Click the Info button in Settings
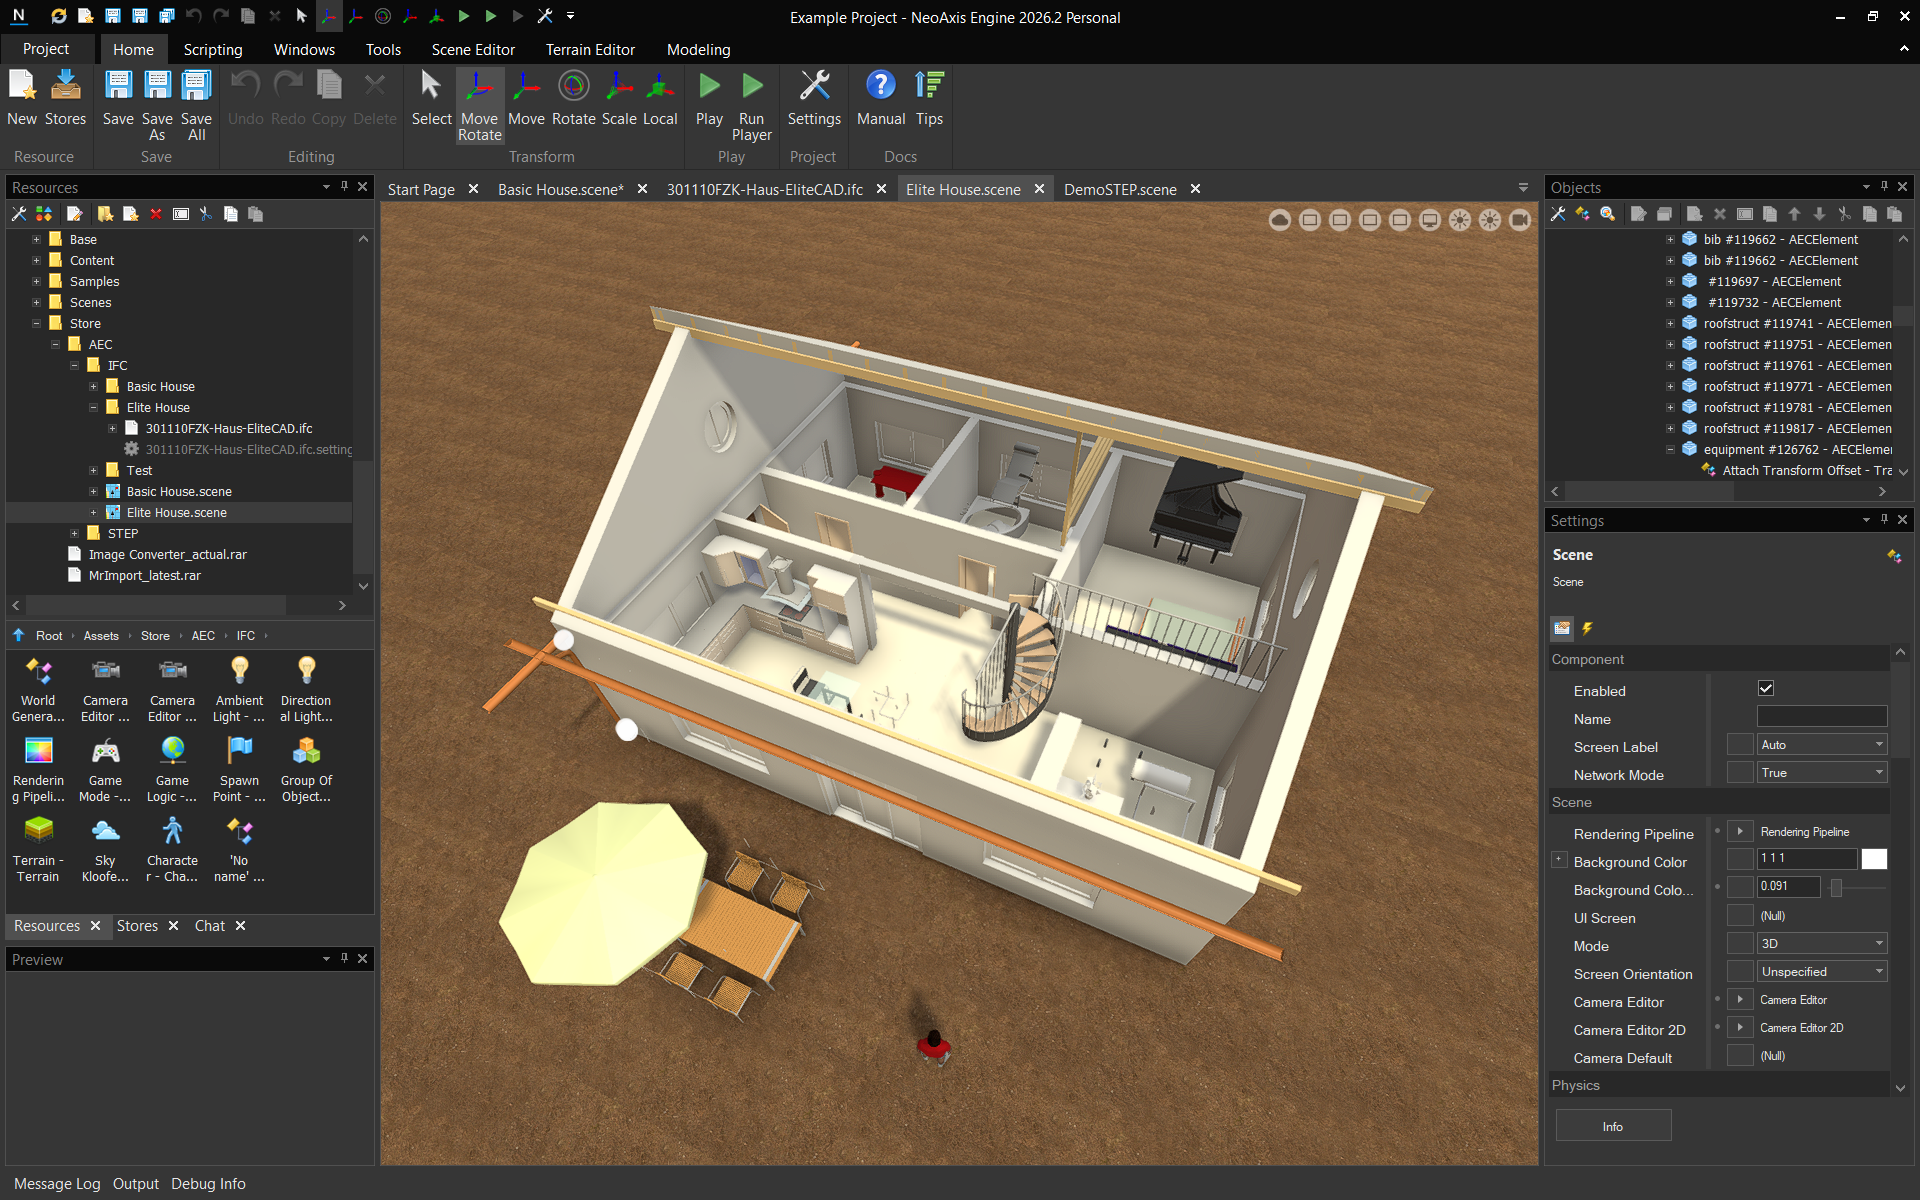This screenshot has height=1200, width=1920. tap(1613, 1126)
